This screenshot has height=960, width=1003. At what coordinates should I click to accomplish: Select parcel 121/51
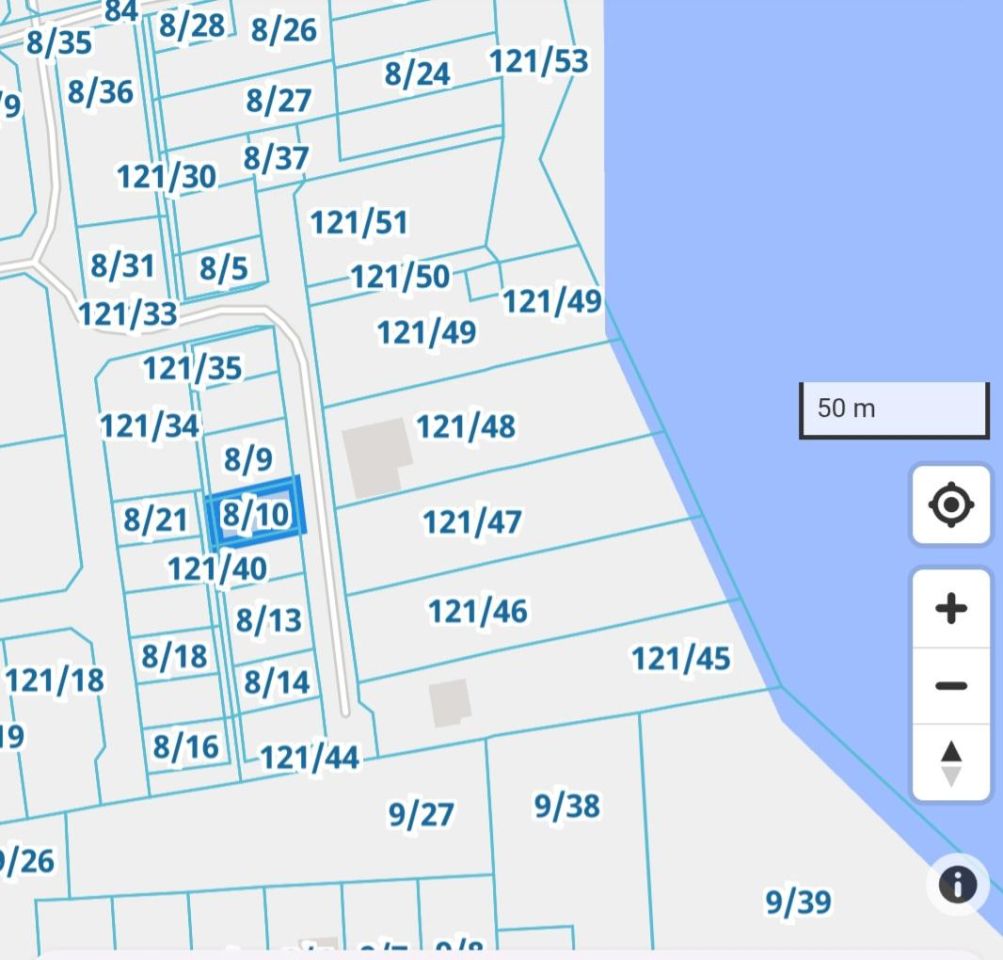click(359, 223)
